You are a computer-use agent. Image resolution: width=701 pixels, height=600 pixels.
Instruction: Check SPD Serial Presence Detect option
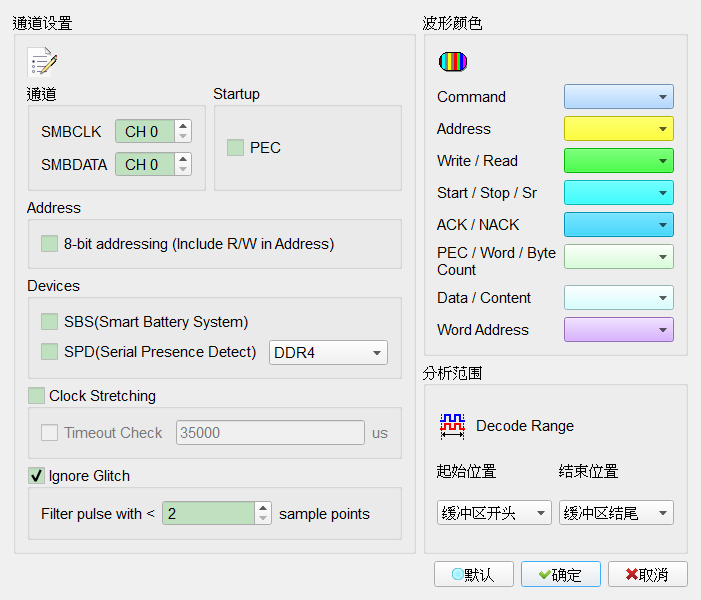50,352
